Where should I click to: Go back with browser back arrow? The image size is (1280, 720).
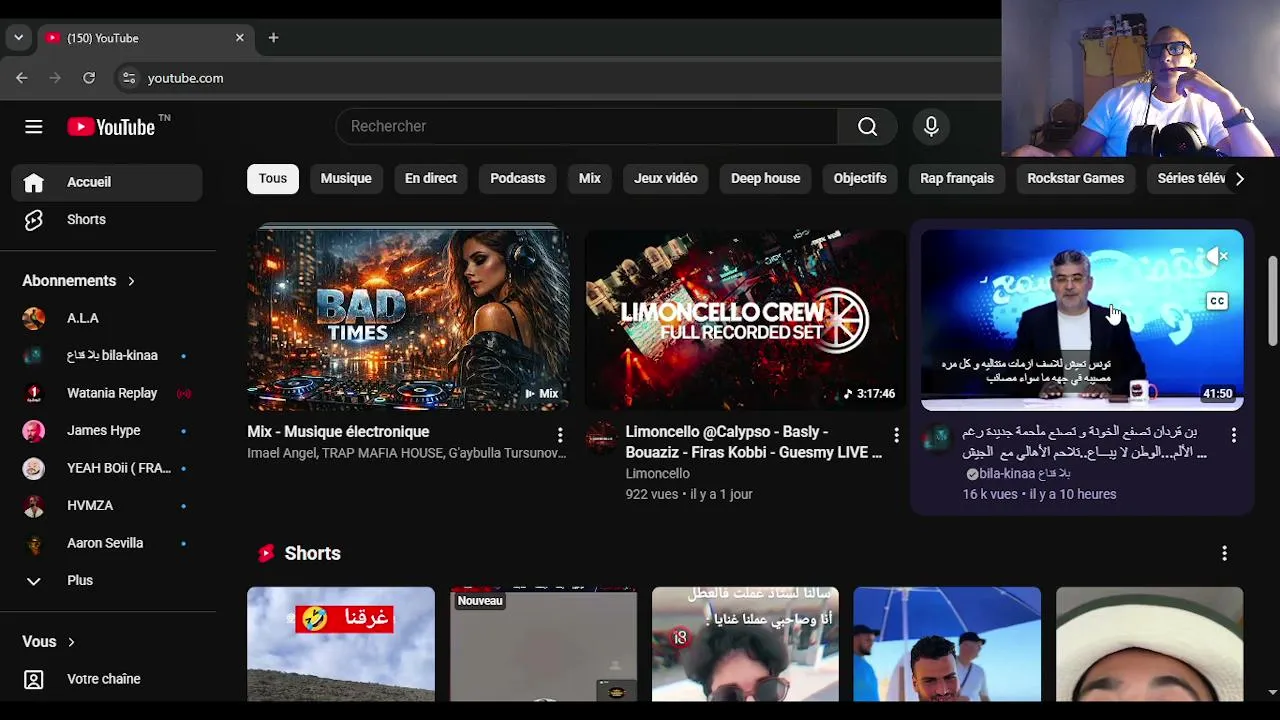[x=22, y=78]
